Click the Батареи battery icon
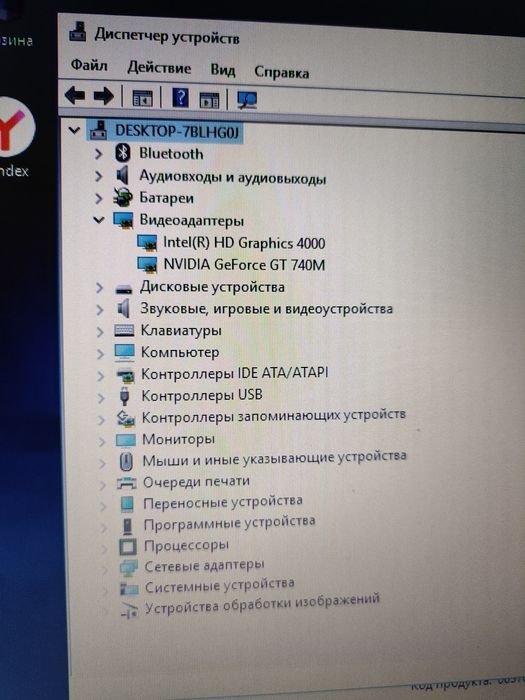 123,197
